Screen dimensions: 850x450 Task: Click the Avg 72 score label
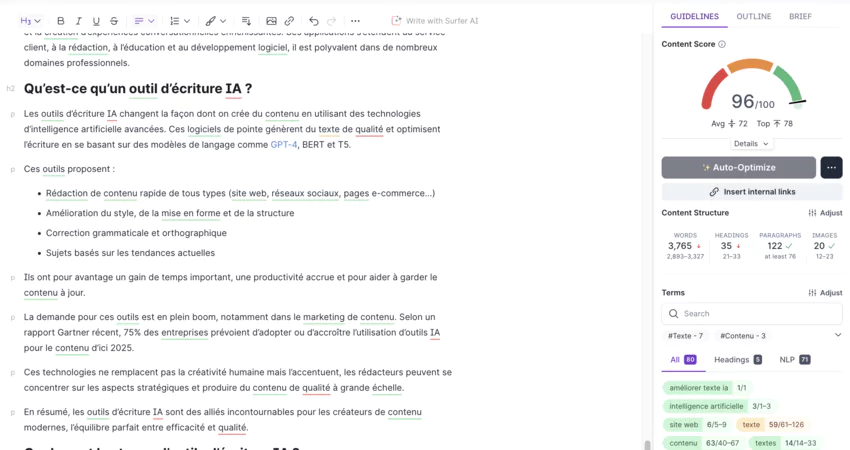point(729,124)
